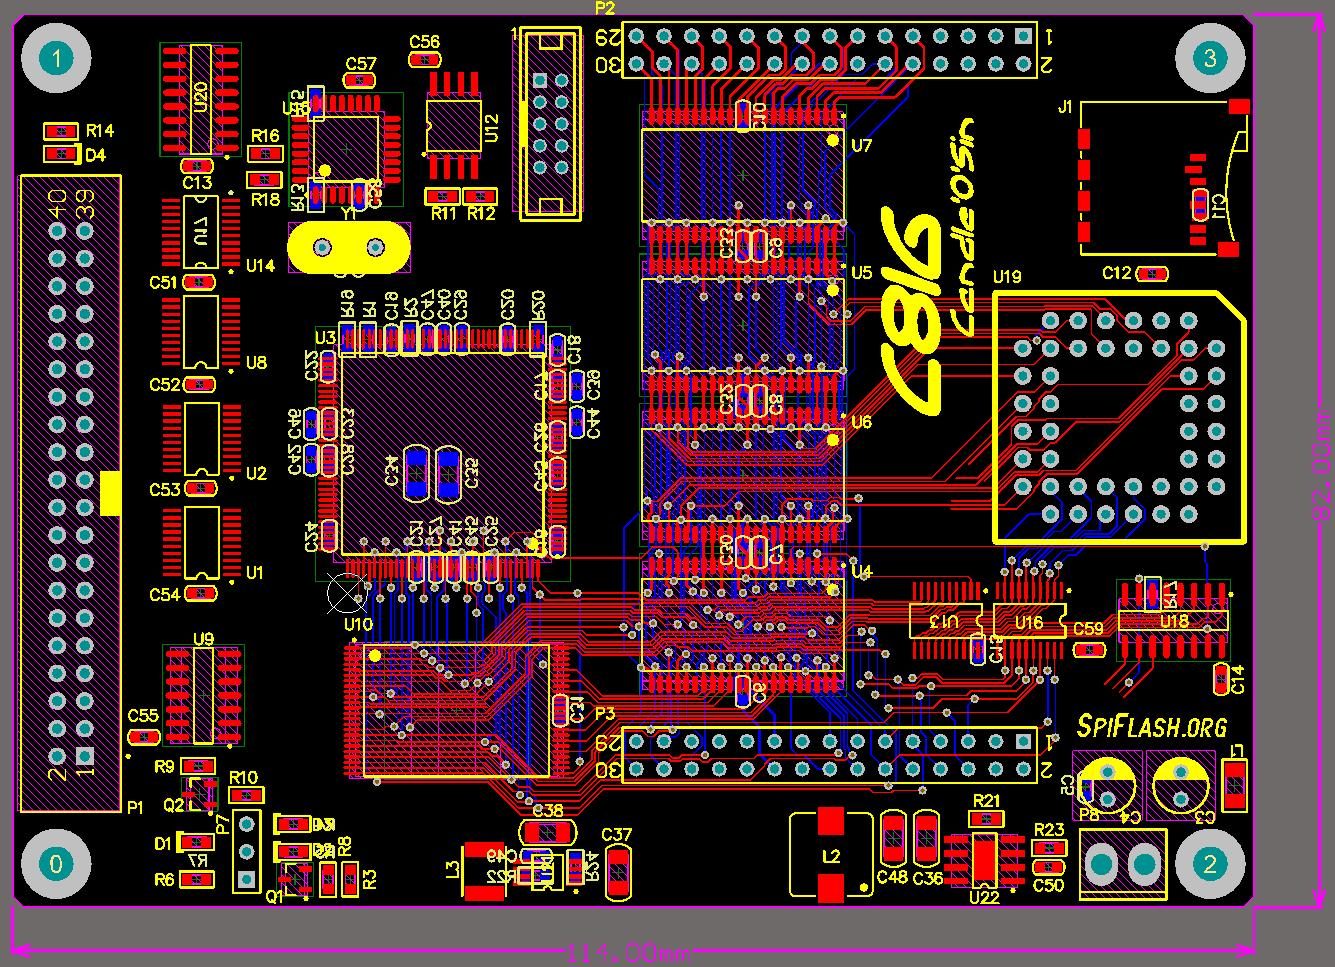Click the SpiFlash.org silkscreen text

[1152, 726]
